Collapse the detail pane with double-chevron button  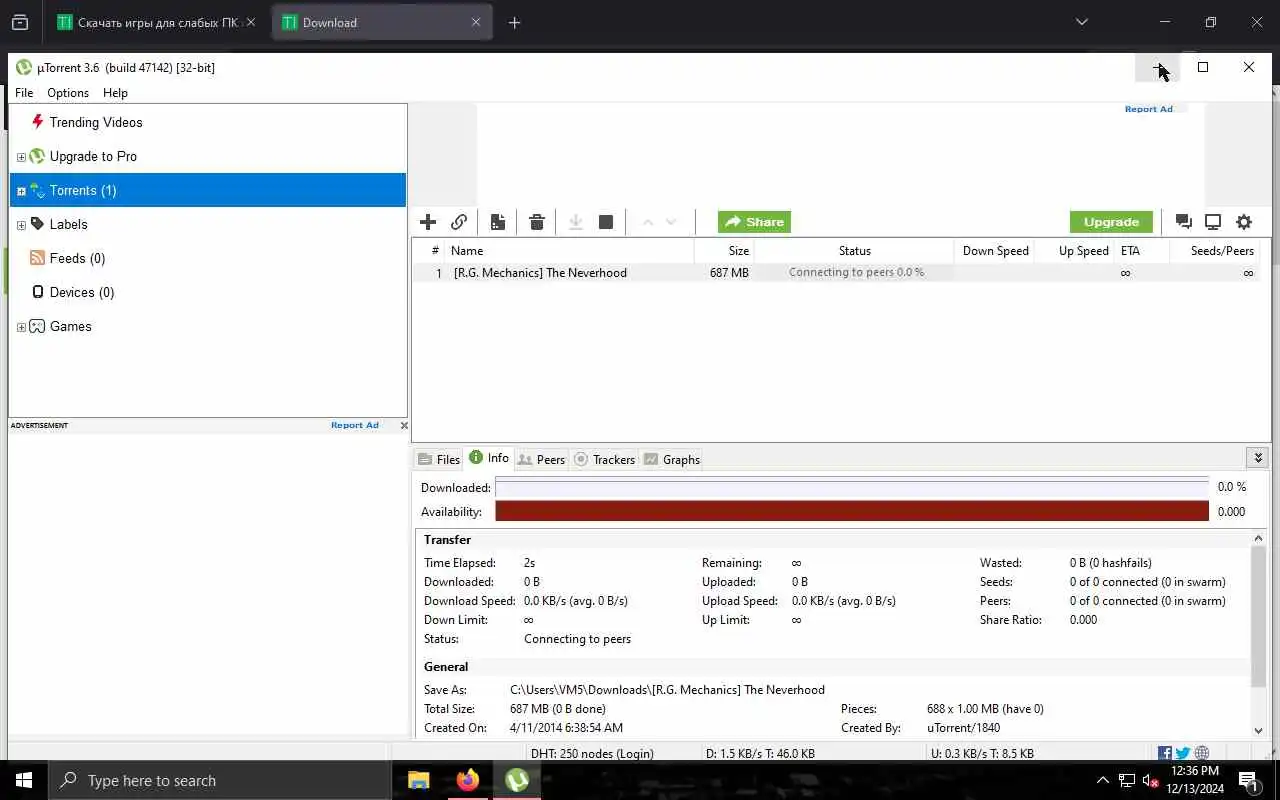point(1258,457)
